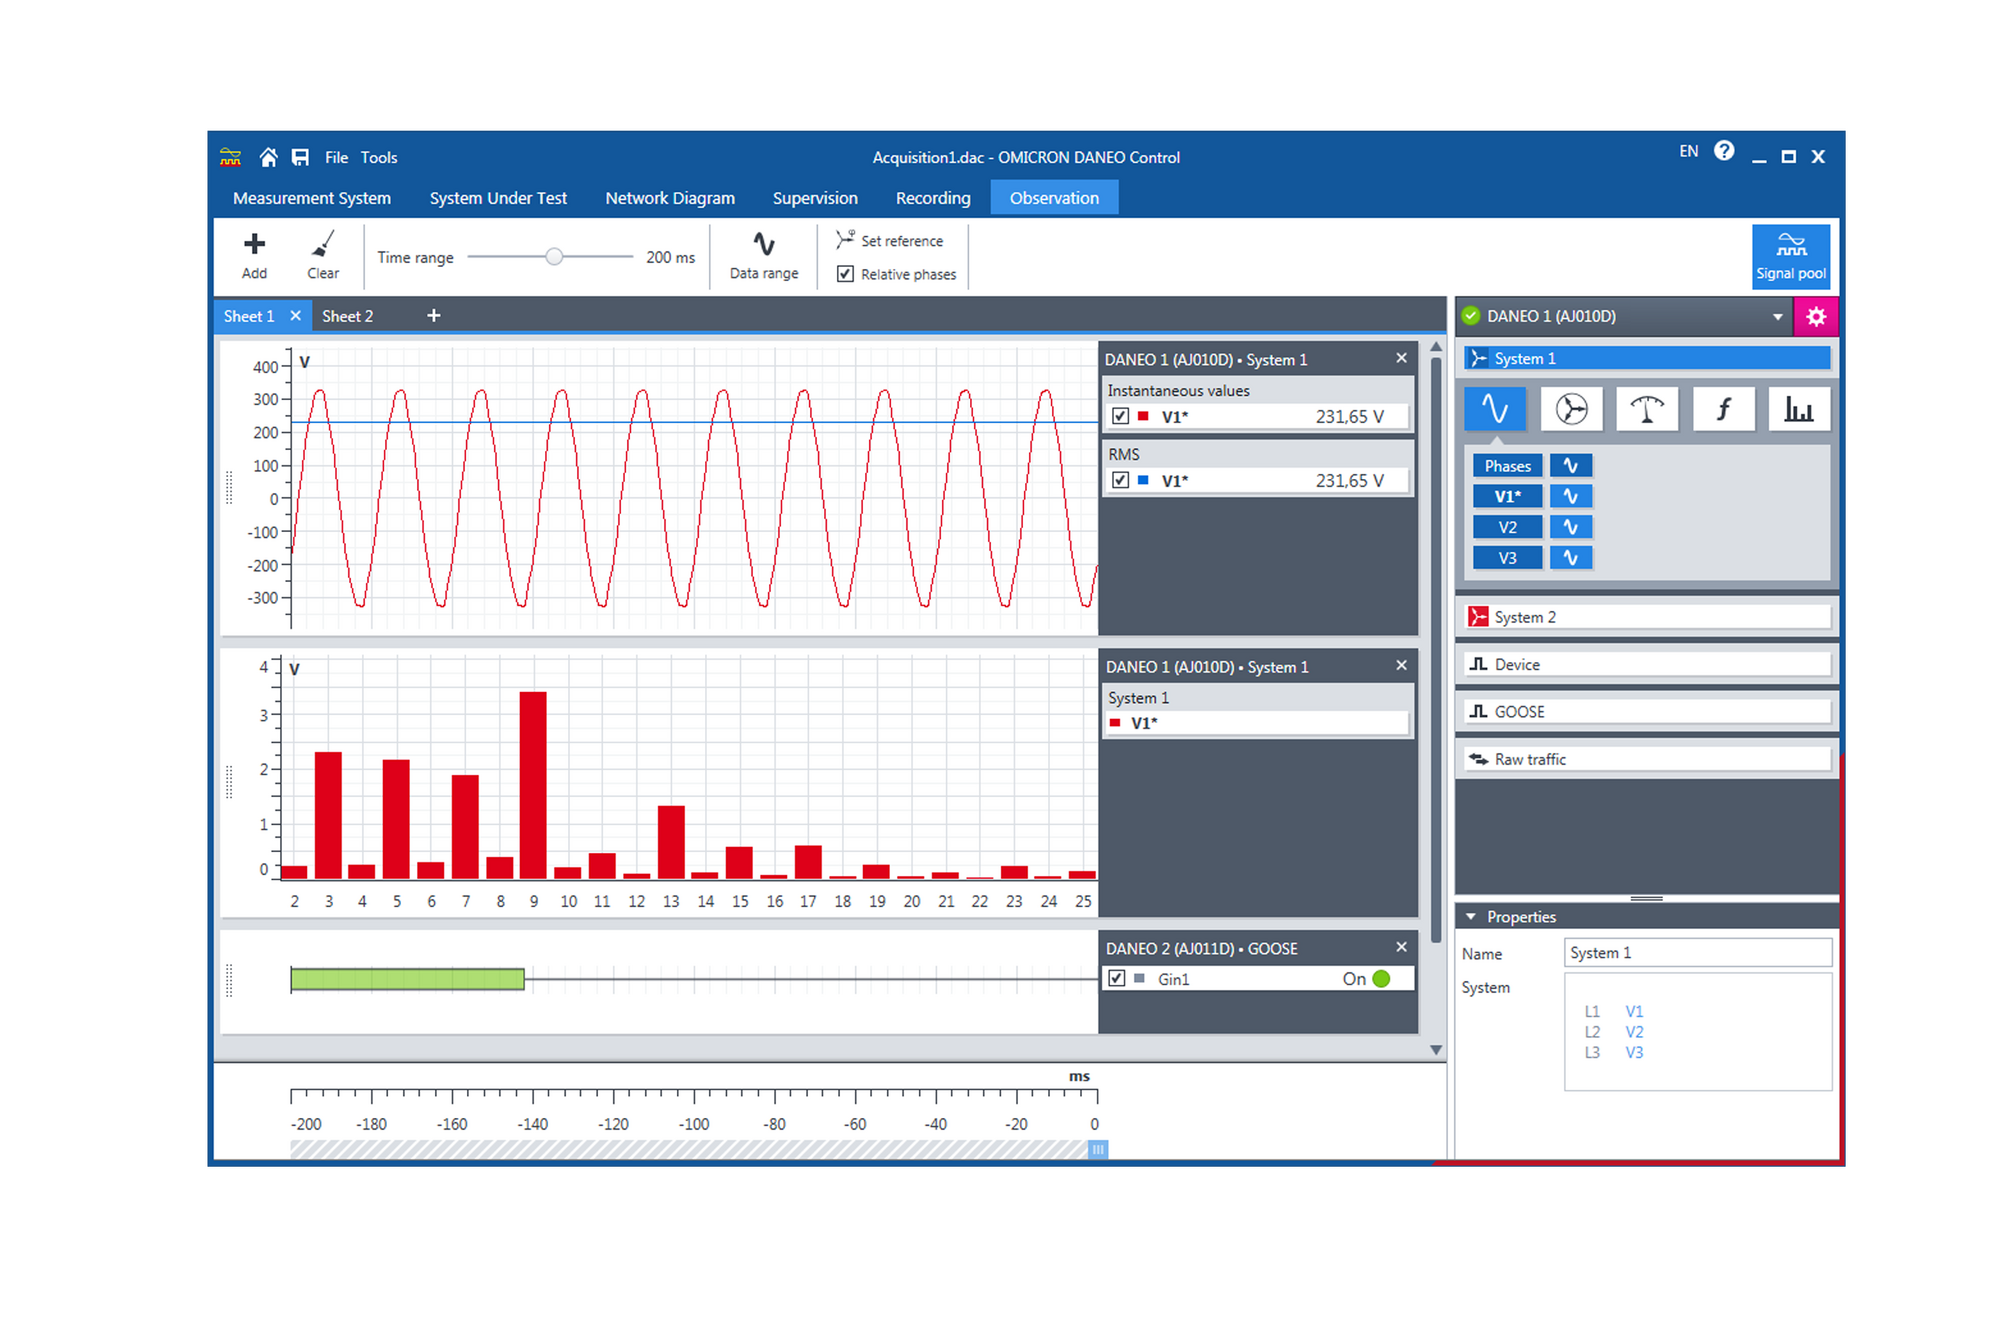Switch to System Under Test tab

498,198
